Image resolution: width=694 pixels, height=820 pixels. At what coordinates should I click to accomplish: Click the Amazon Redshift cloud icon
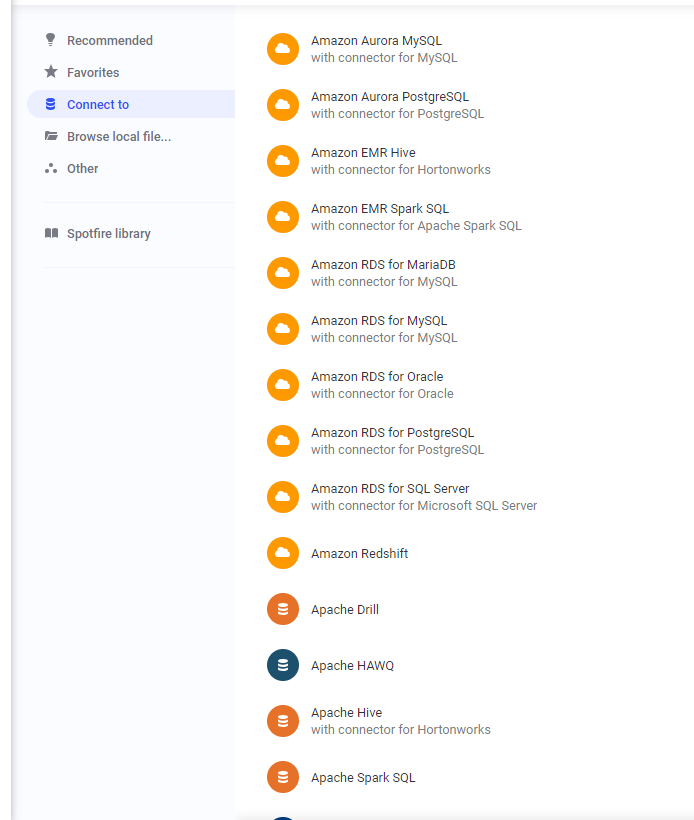pos(283,553)
